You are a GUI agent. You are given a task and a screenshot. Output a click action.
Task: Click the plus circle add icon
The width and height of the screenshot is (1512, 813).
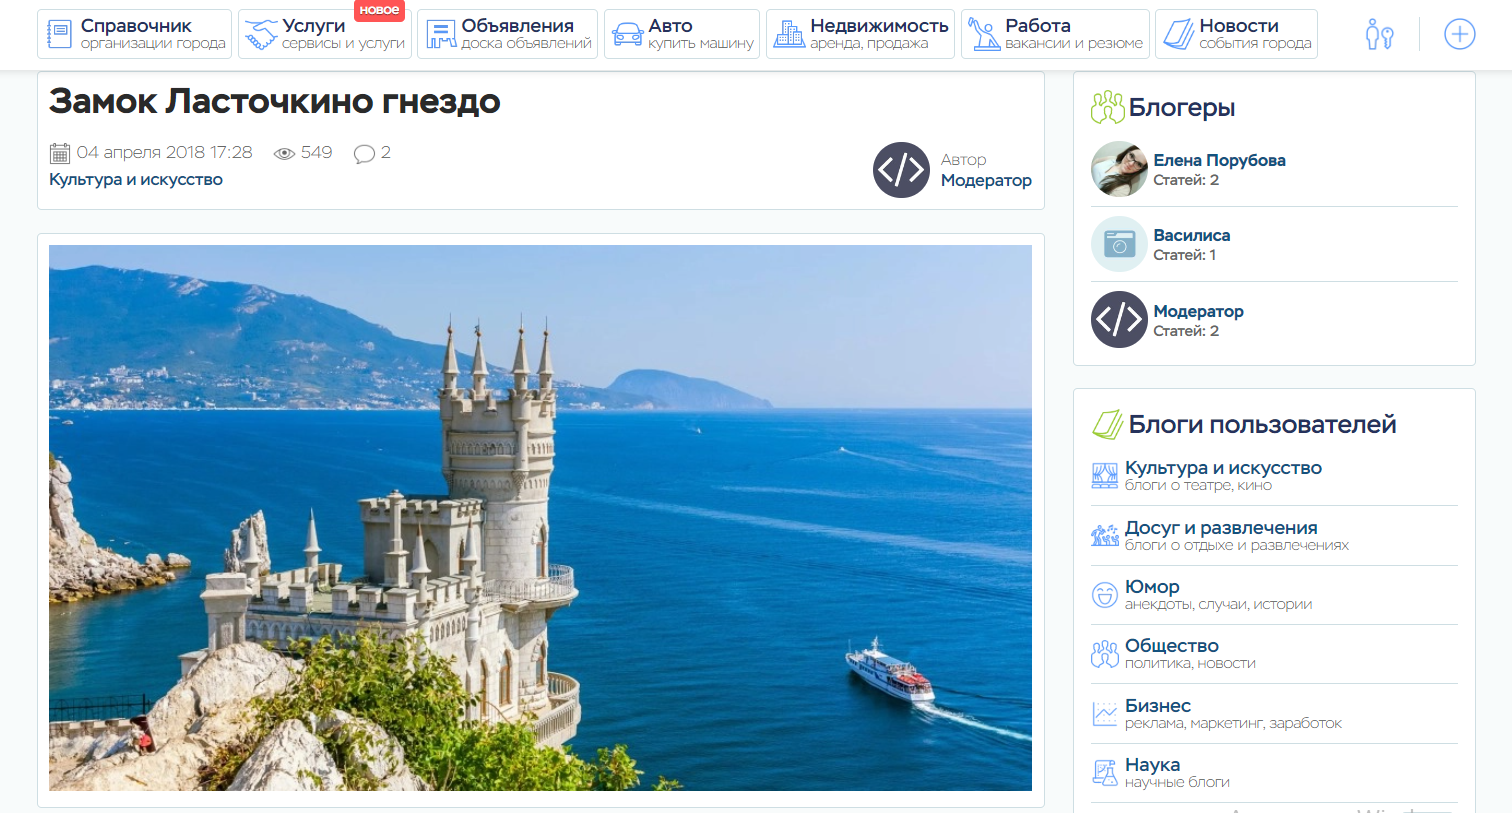pyautogui.click(x=1459, y=35)
